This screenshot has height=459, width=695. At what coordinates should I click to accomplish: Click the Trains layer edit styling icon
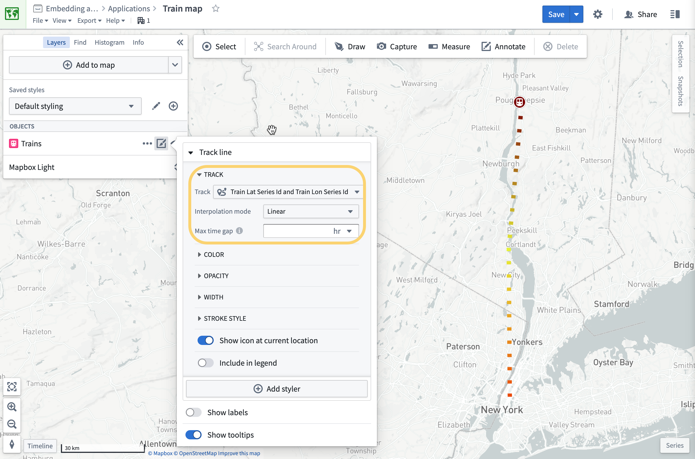(161, 144)
